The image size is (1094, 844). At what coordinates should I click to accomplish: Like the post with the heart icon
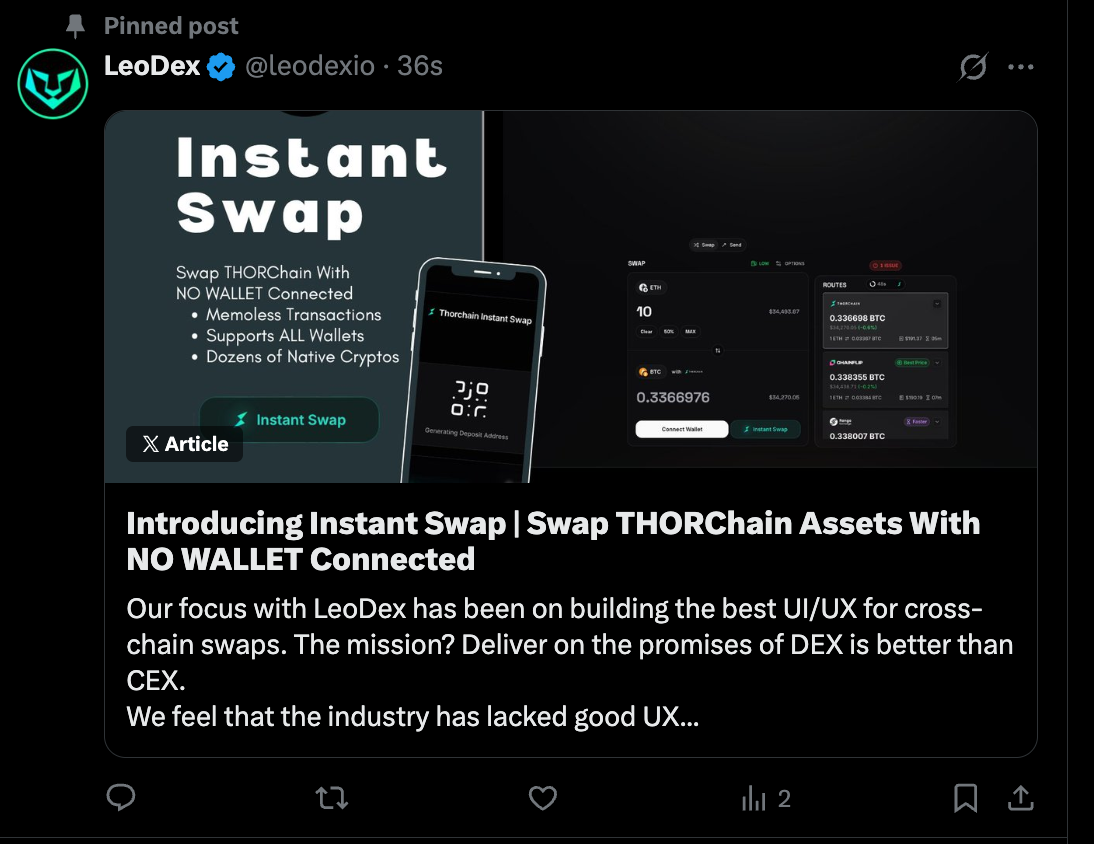coord(543,797)
